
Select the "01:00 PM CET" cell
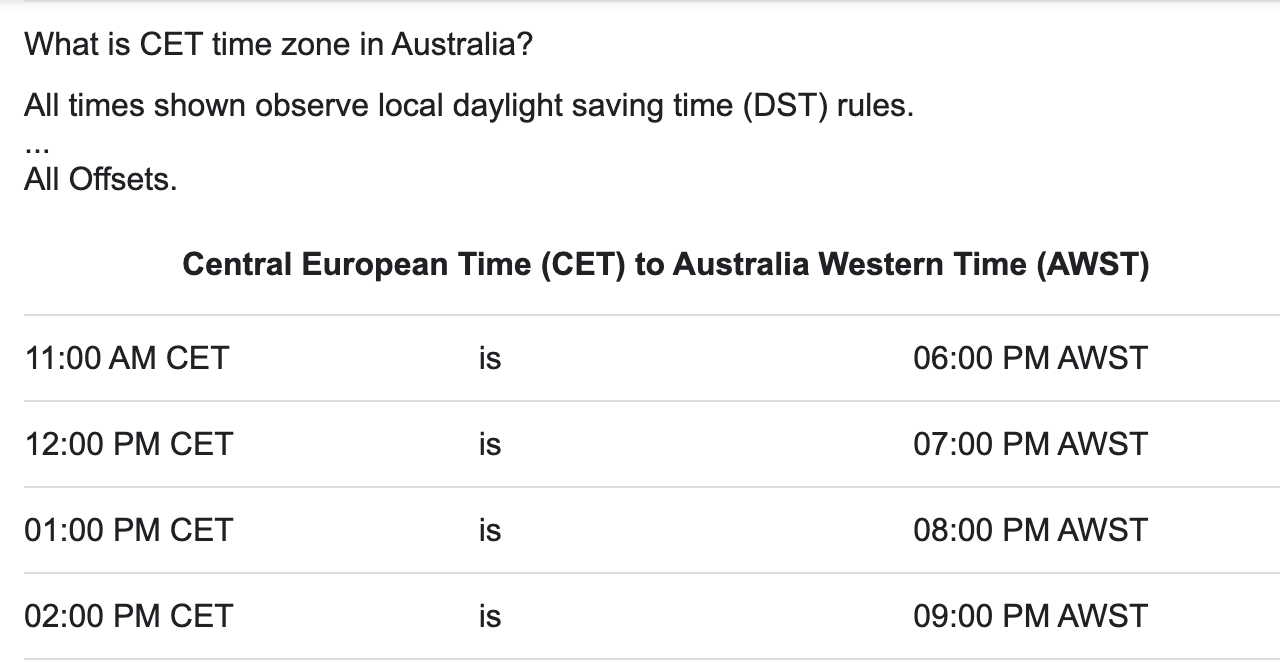(x=129, y=530)
